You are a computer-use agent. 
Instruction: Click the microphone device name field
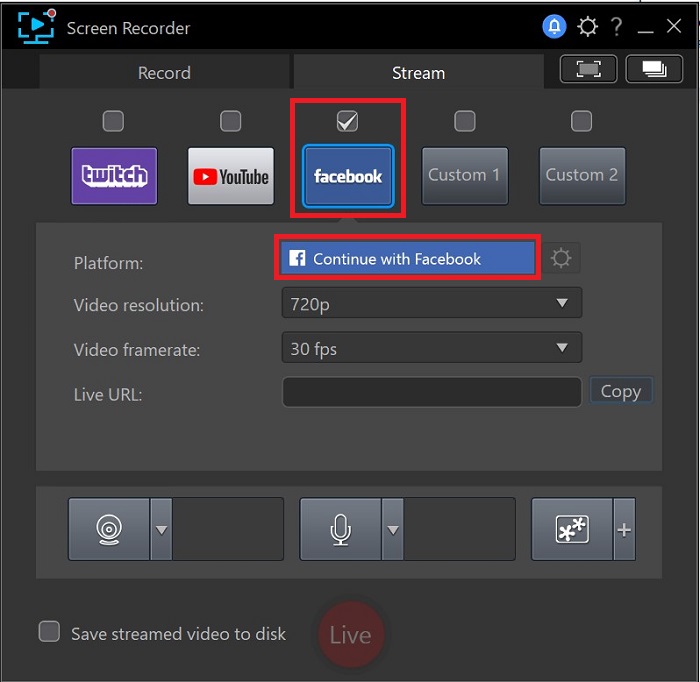click(x=459, y=529)
